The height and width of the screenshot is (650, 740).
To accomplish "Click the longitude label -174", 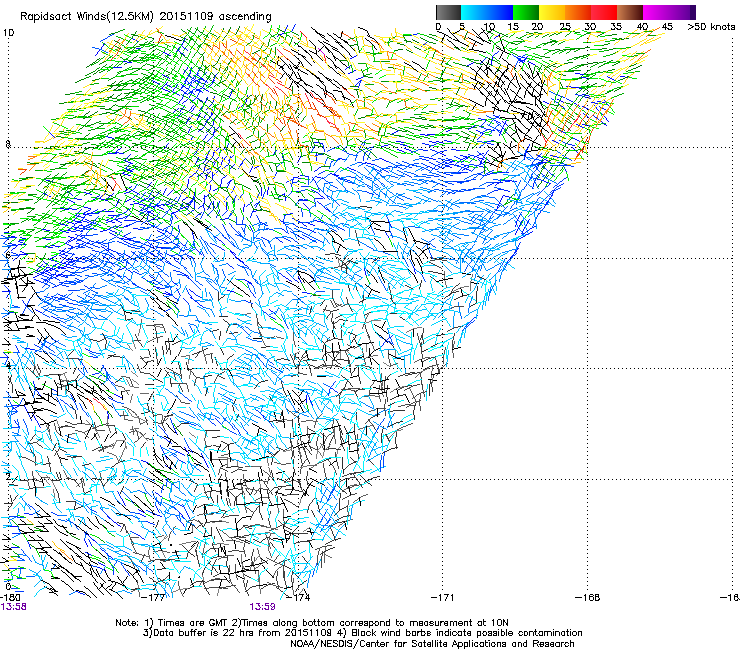I will click(299, 597).
